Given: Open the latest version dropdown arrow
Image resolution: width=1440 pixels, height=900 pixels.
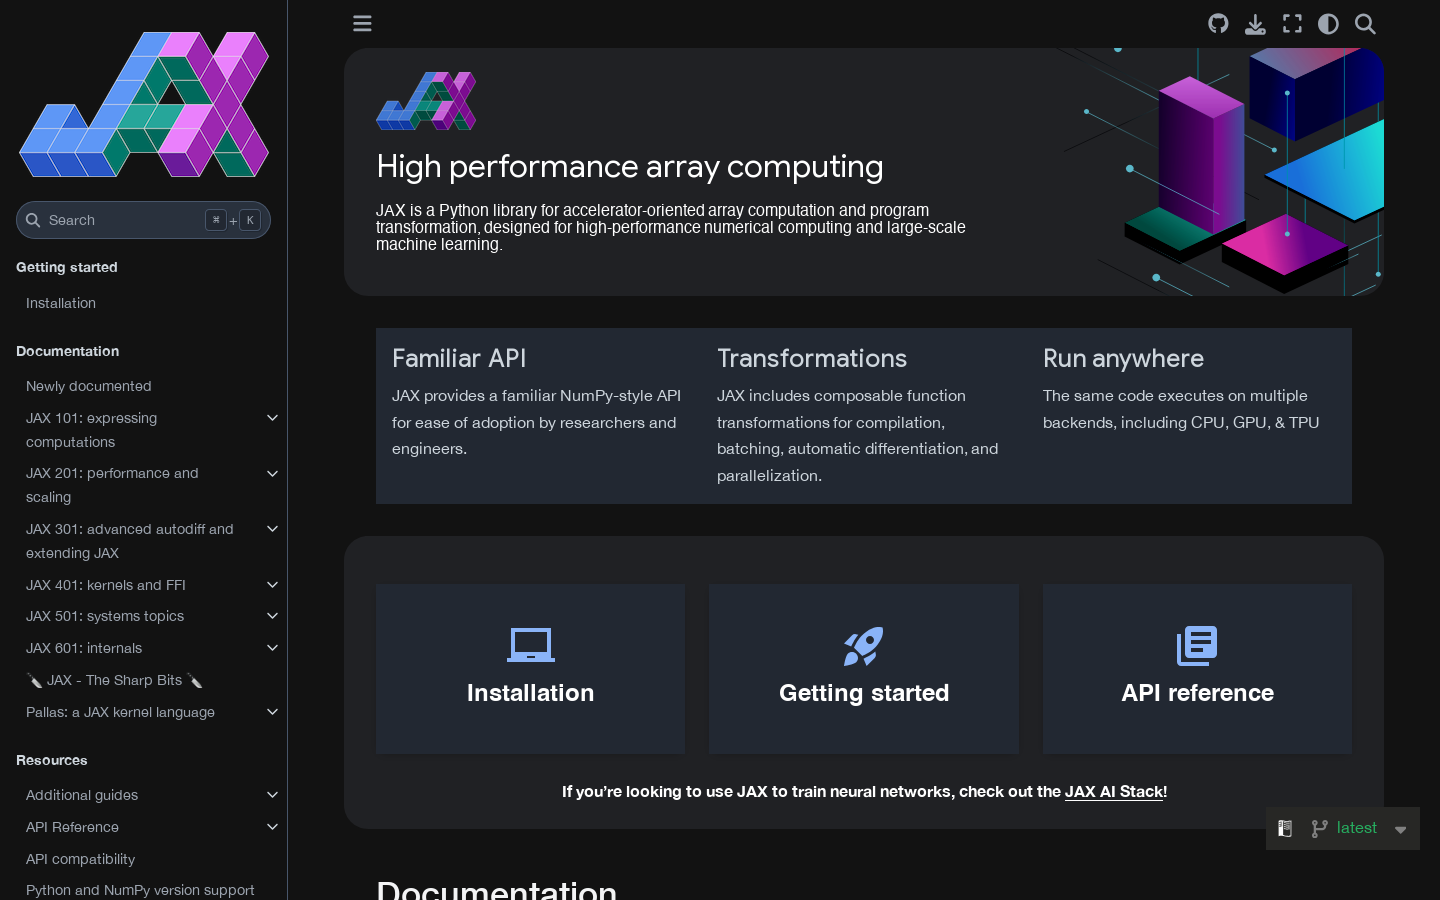Looking at the screenshot, I should 1400,830.
